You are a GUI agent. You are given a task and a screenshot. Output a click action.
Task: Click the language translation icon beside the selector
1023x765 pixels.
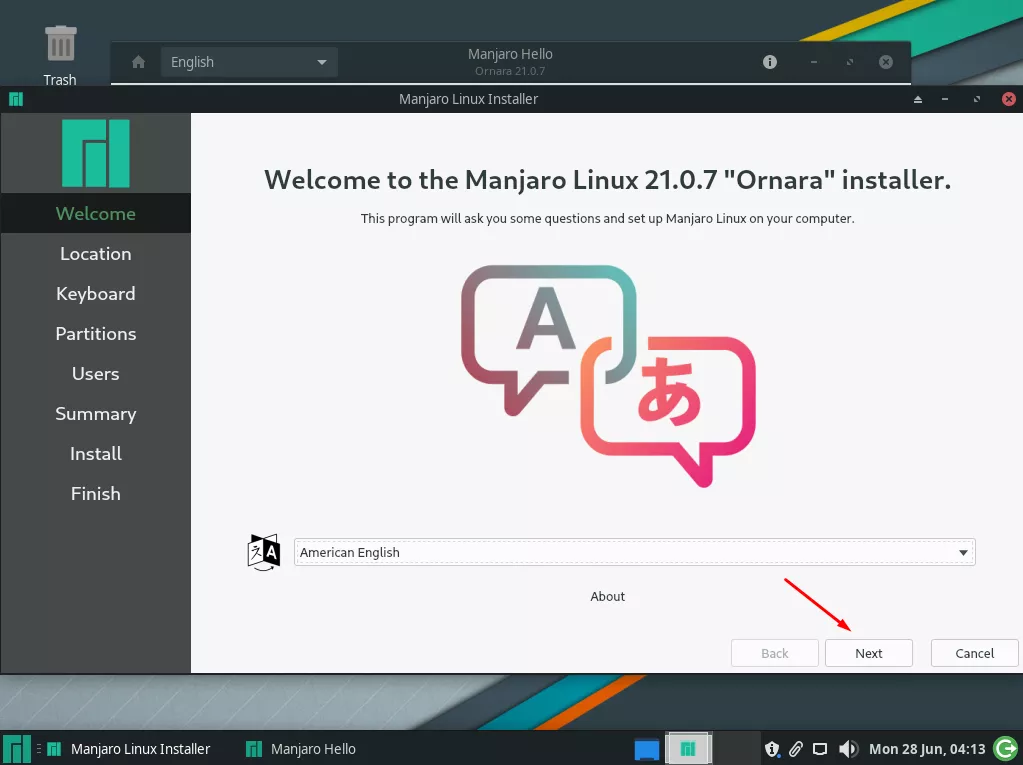click(264, 552)
